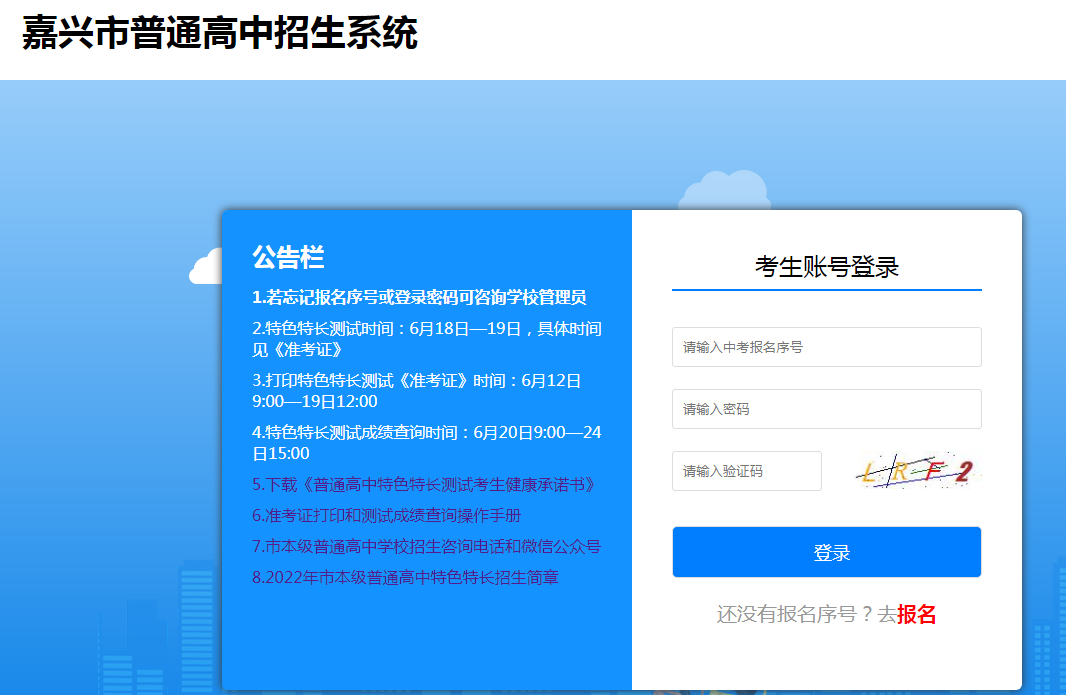Select notice 1 about forgotten 报名序号

tap(419, 298)
